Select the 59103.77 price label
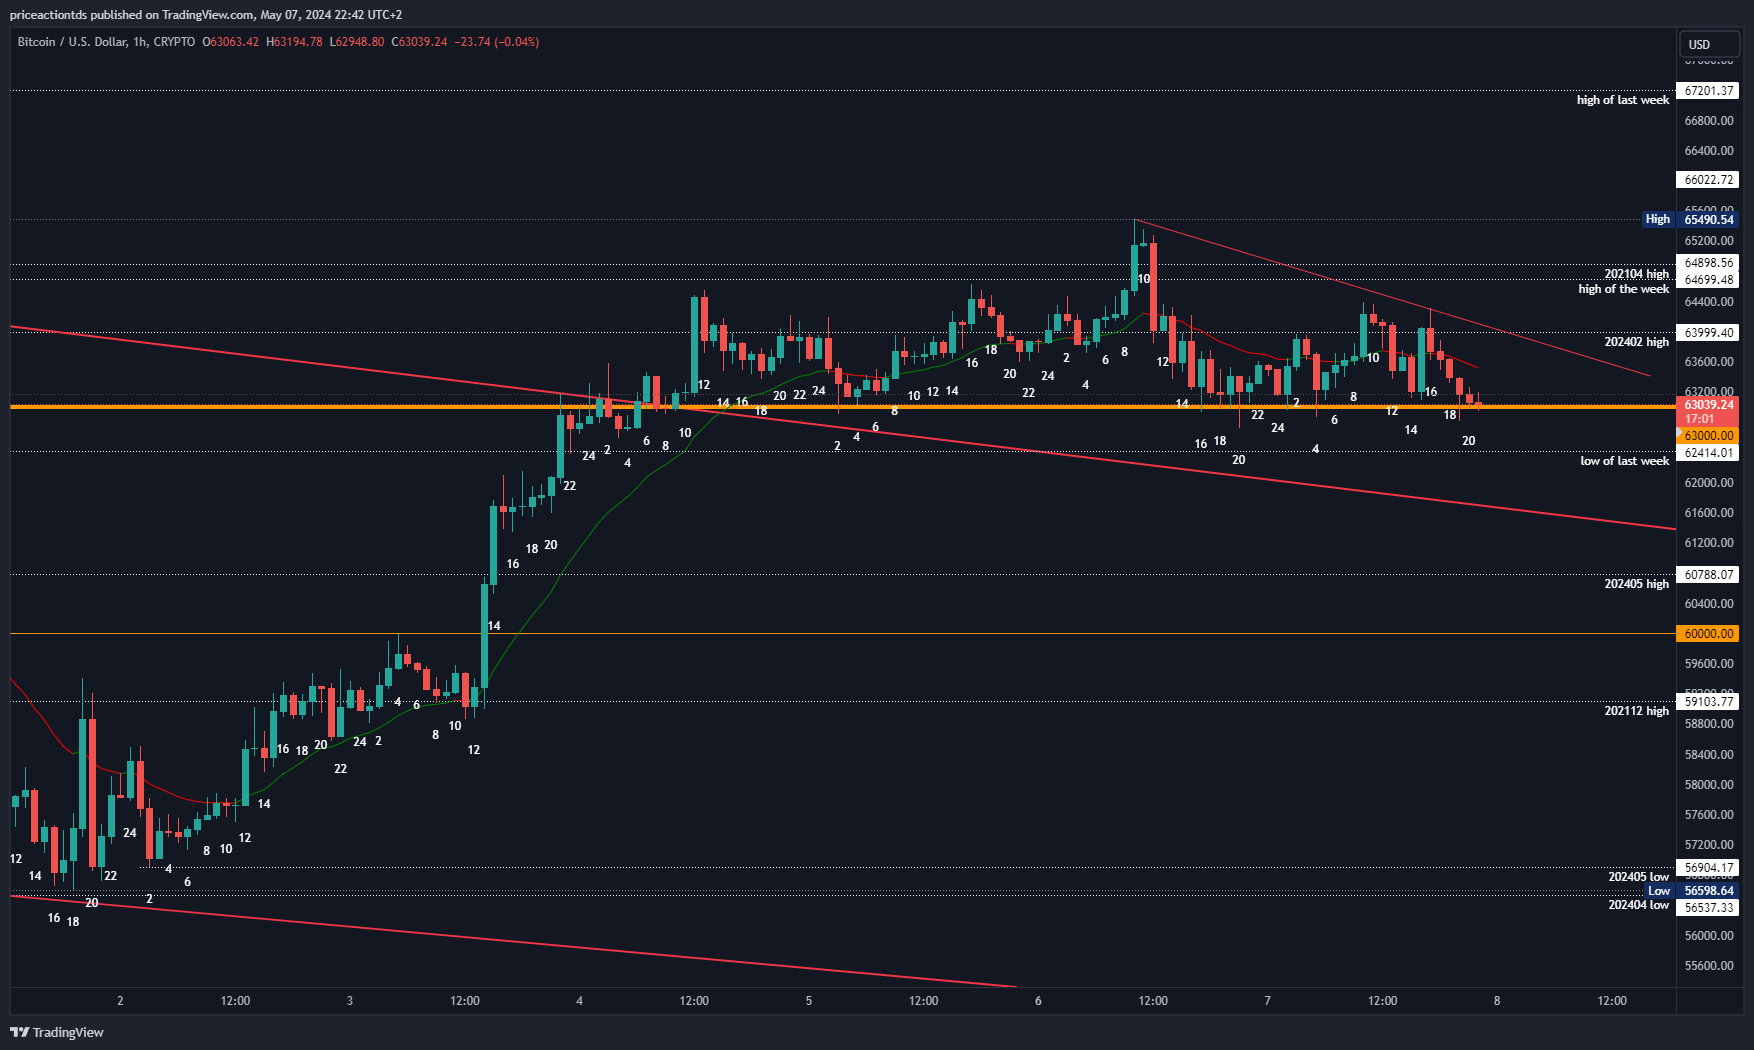This screenshot has width=1754, height=1050. (x=1708, y=702)
